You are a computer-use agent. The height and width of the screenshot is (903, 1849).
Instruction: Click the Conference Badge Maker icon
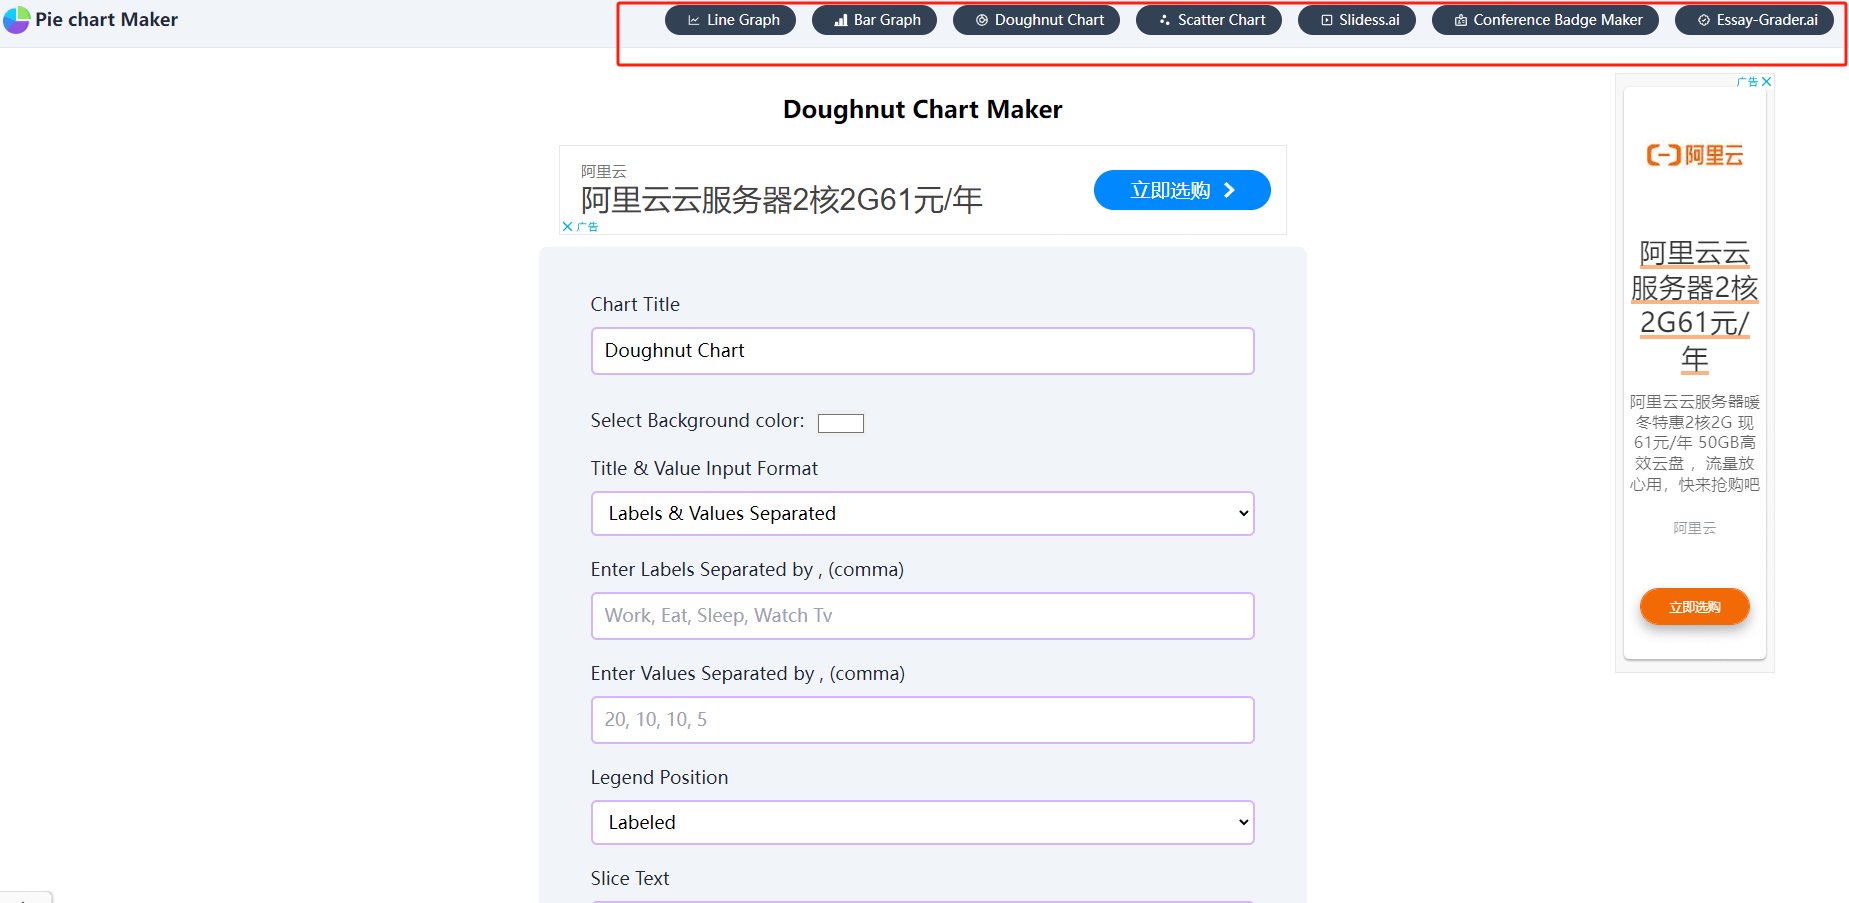1460,19
